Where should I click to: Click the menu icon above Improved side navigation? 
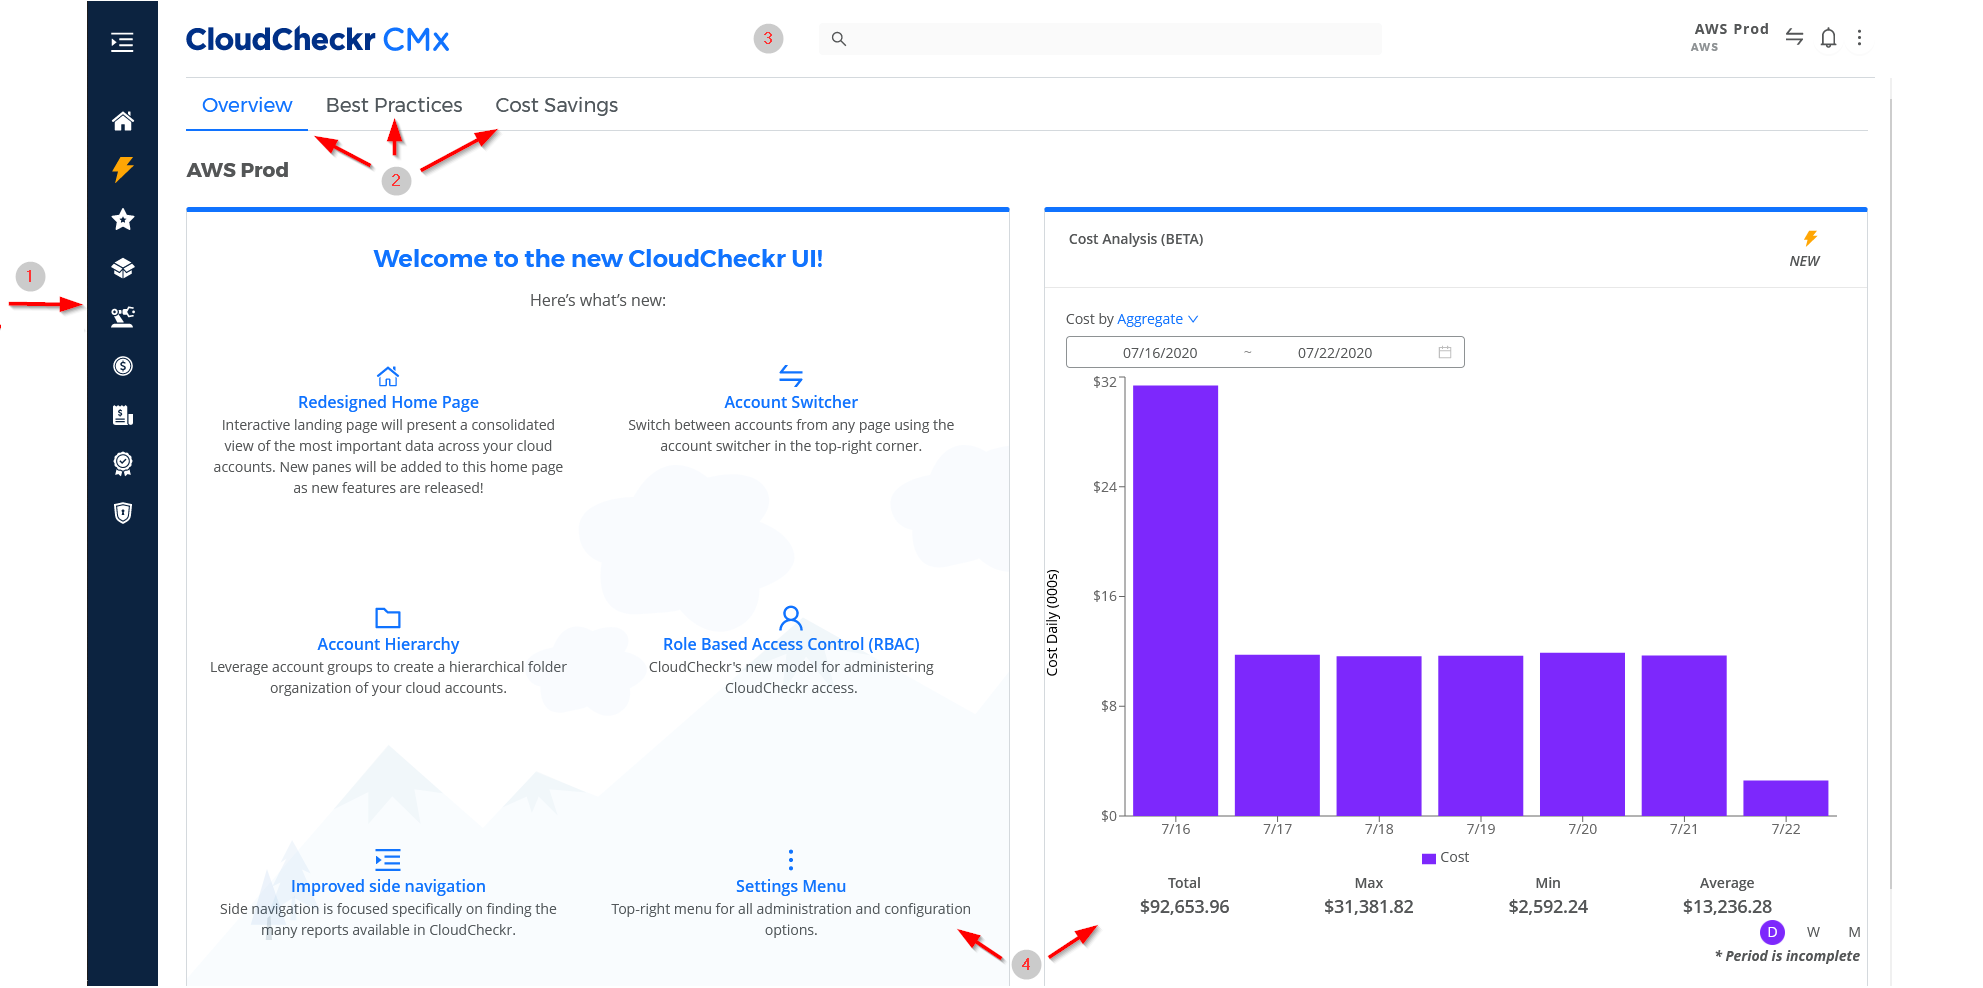pyautogui.click(x=388, y=860)
